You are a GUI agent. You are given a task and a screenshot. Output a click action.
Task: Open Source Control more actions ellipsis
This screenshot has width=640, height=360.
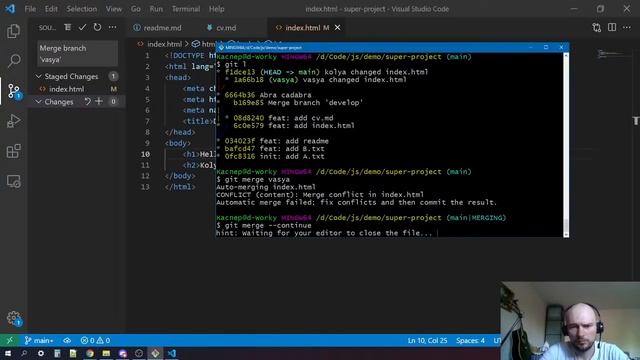tap(112, 27)
